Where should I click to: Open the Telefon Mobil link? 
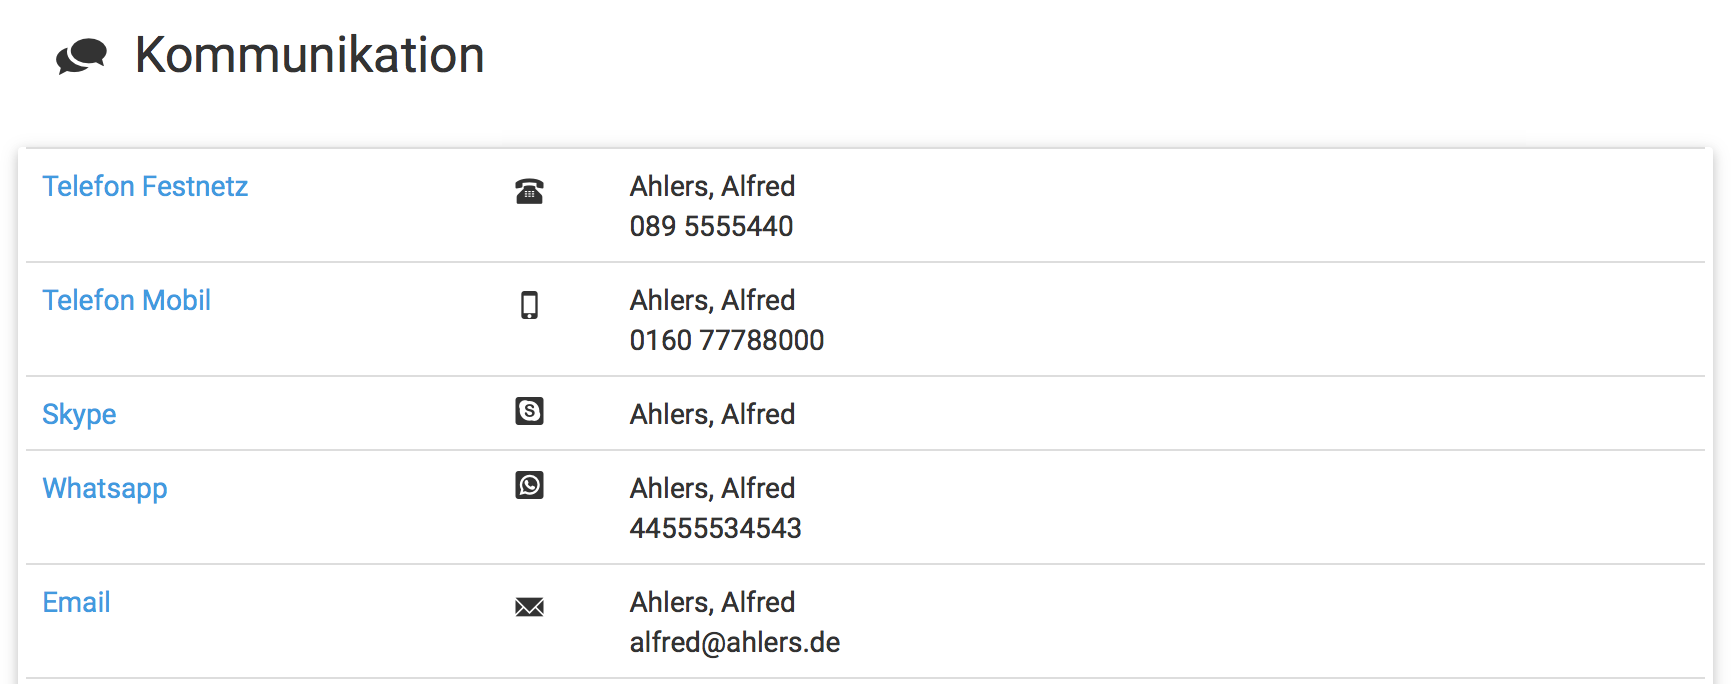126,301
